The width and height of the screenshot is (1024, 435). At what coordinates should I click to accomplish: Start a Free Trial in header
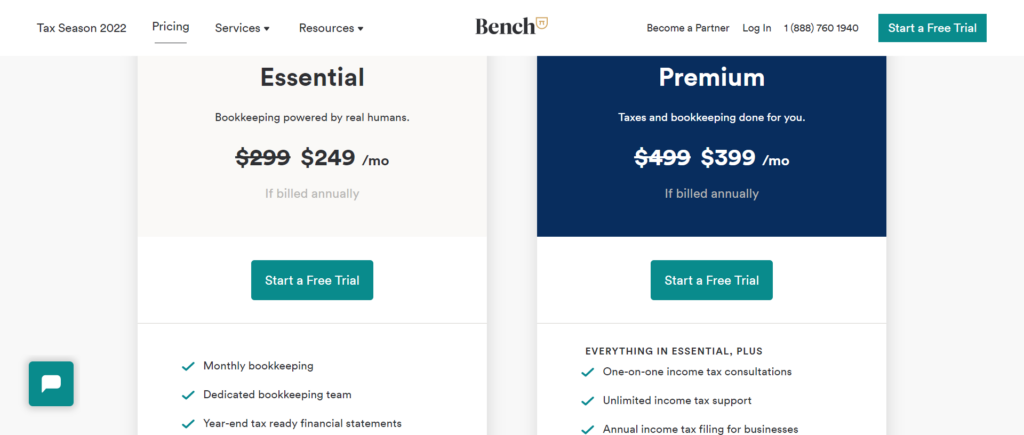932,28
